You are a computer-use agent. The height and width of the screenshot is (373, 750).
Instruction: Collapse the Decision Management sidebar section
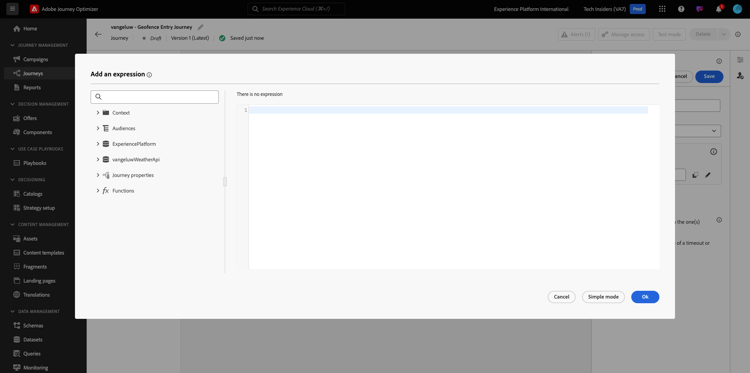(13, 104)
